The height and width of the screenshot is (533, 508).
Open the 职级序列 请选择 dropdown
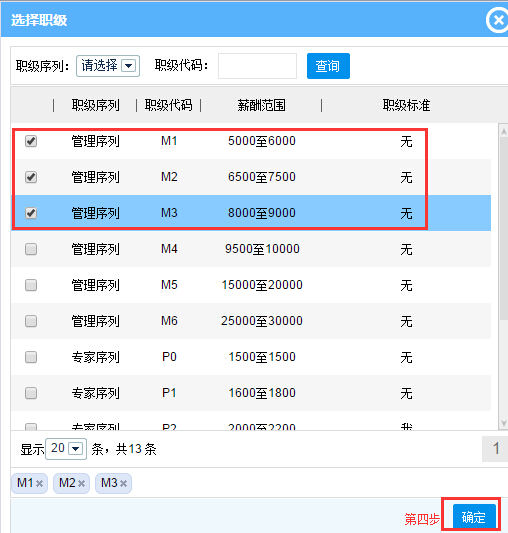108,66
